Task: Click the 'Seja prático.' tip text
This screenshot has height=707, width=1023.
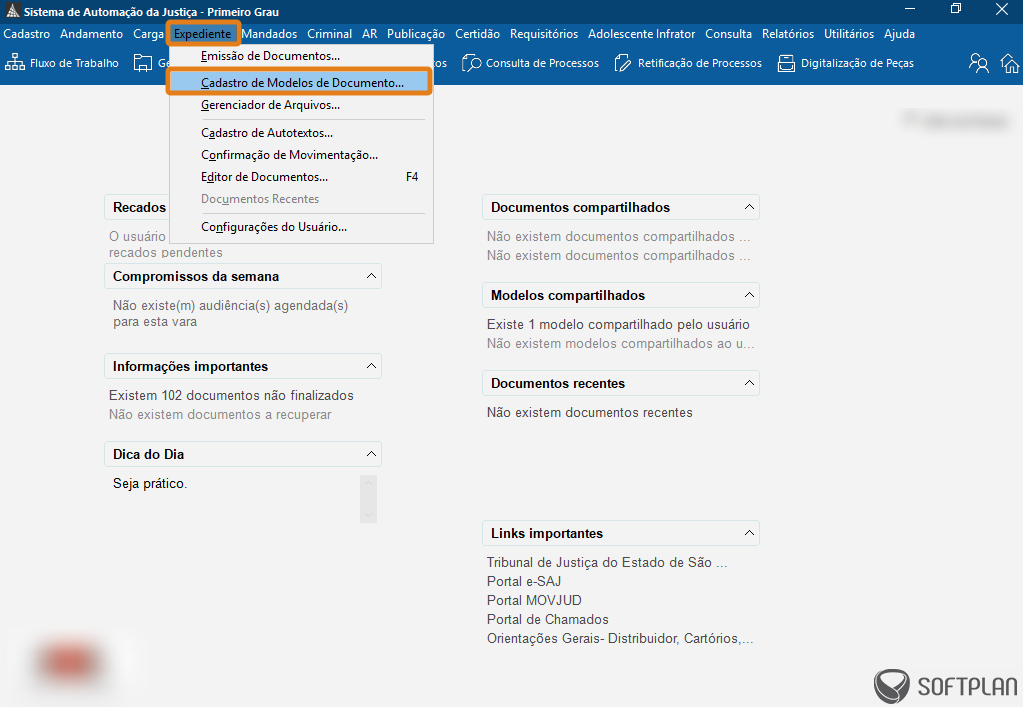Action: 150,483
